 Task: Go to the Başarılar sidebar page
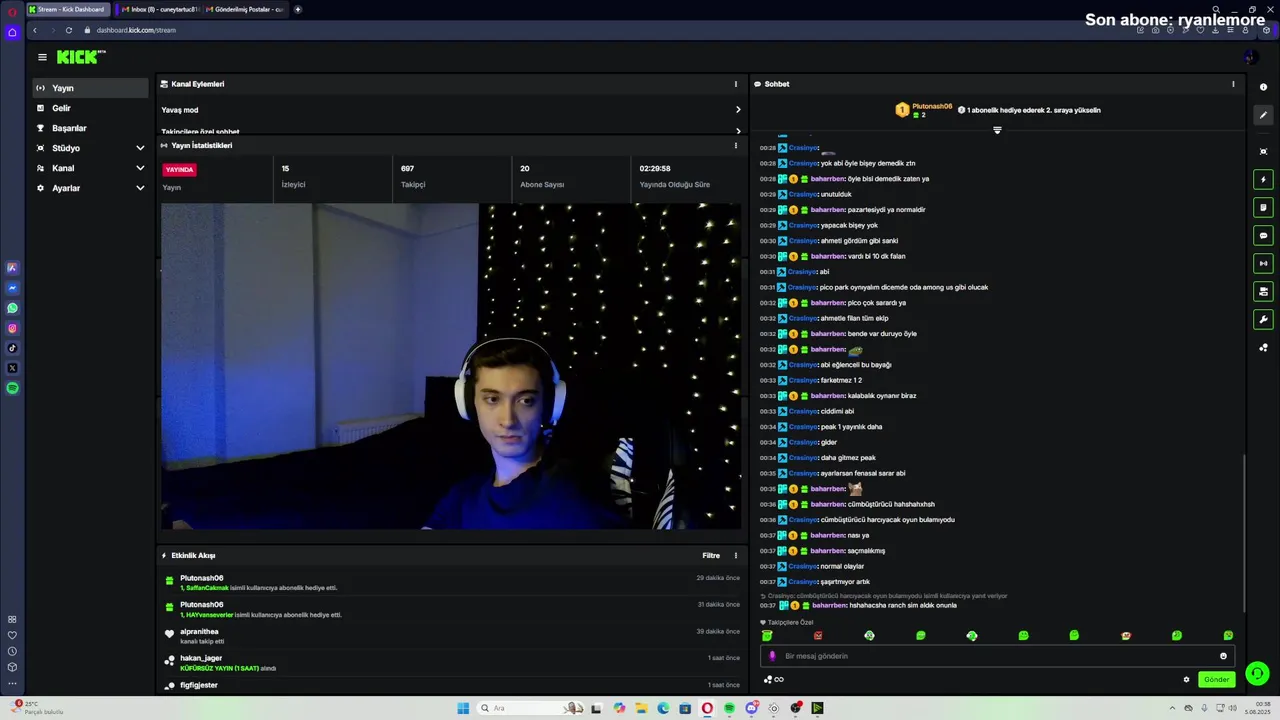(x=90, y=128)
